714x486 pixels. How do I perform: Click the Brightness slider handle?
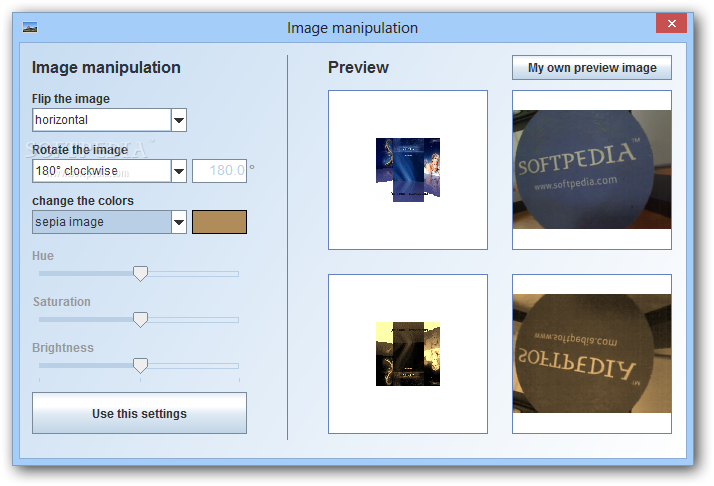140,365
